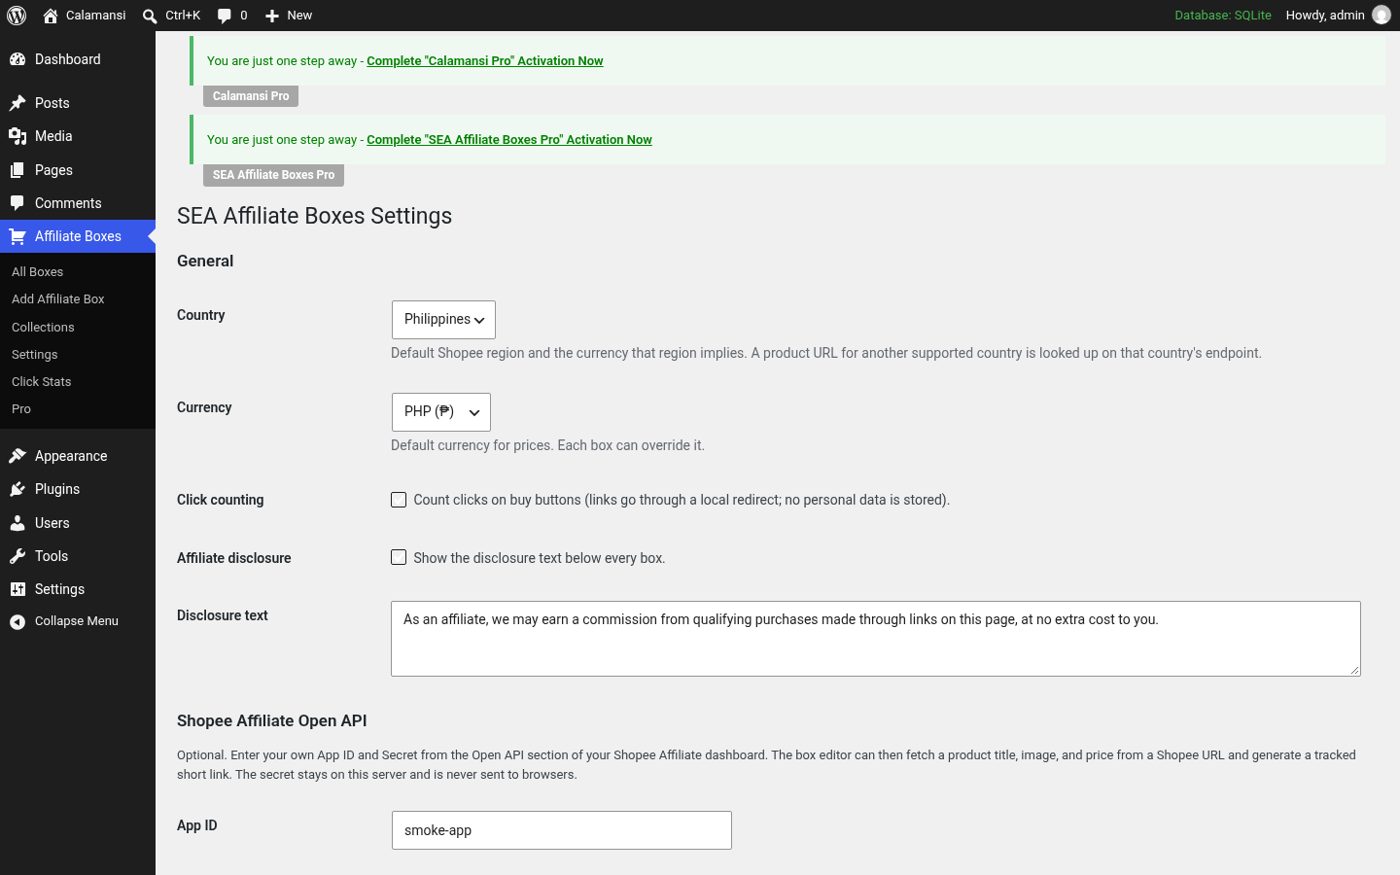Click the Plugins plug icon
The width and height of the screenshot is (1400, 875).
17,489
